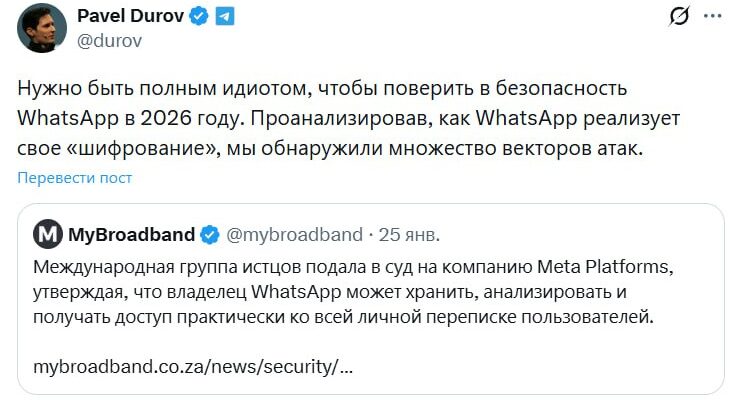Open the quoted post about Meta Platforms
The width and height of the screenshot is (743, 400).
click(x=371, y=299)
